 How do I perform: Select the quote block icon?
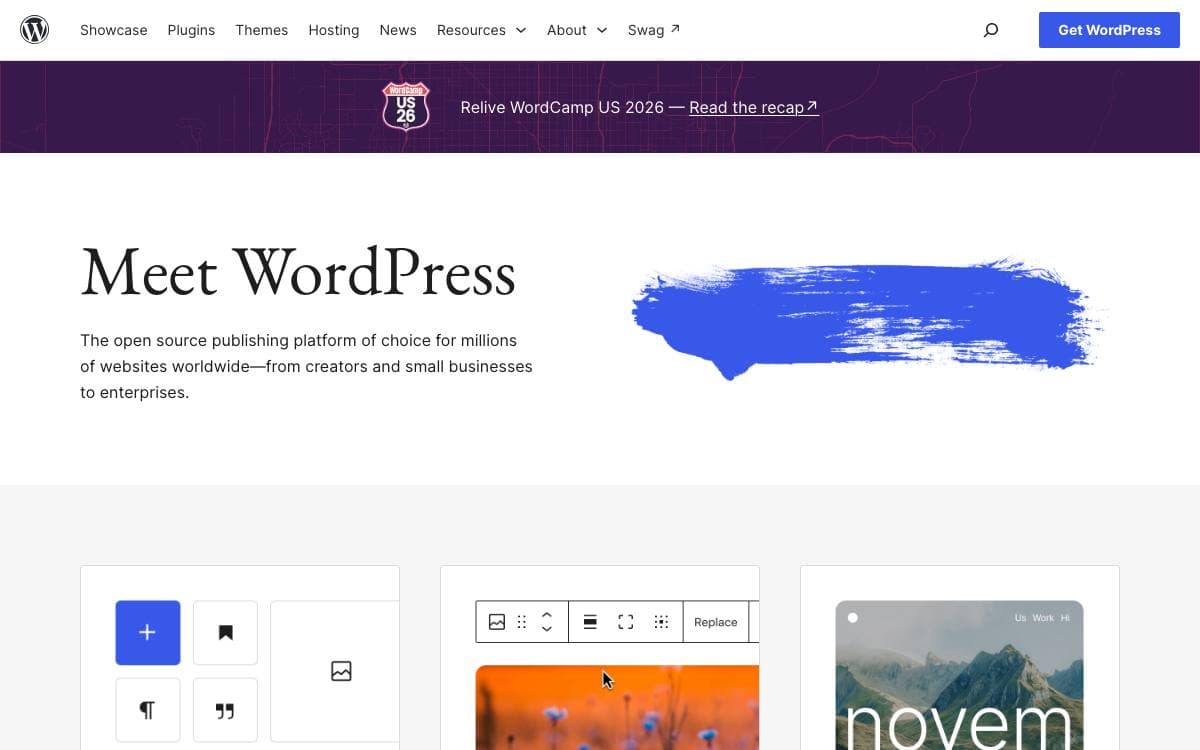tap(225, 710)
